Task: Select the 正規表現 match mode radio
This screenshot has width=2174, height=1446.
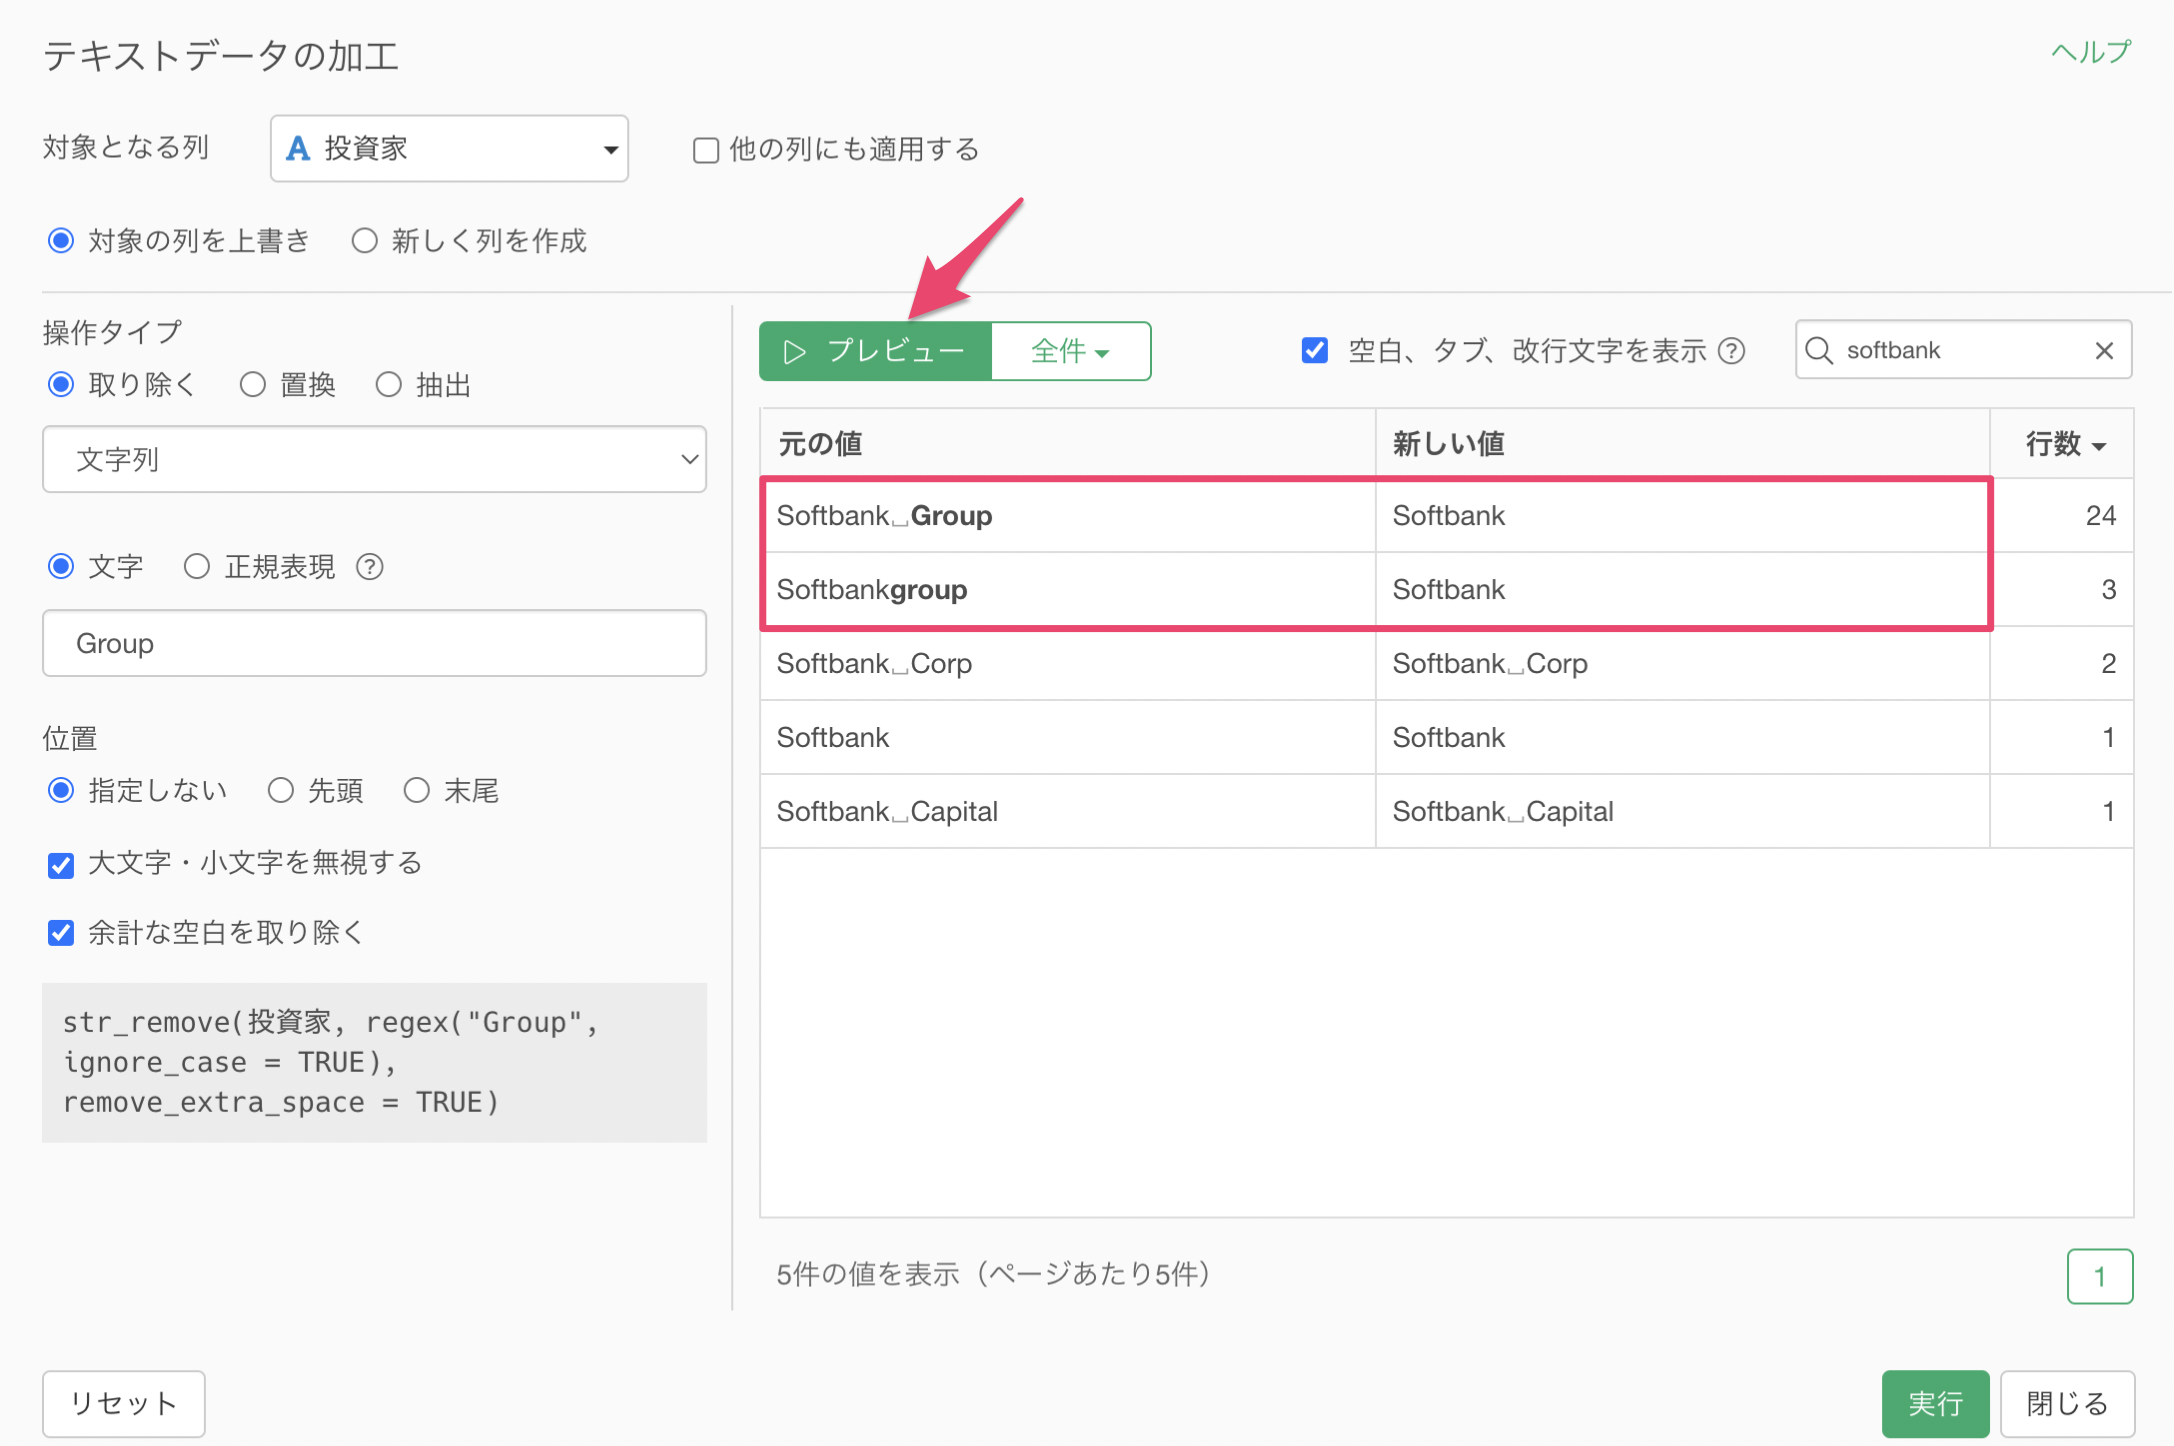Action: click(197, 567)
